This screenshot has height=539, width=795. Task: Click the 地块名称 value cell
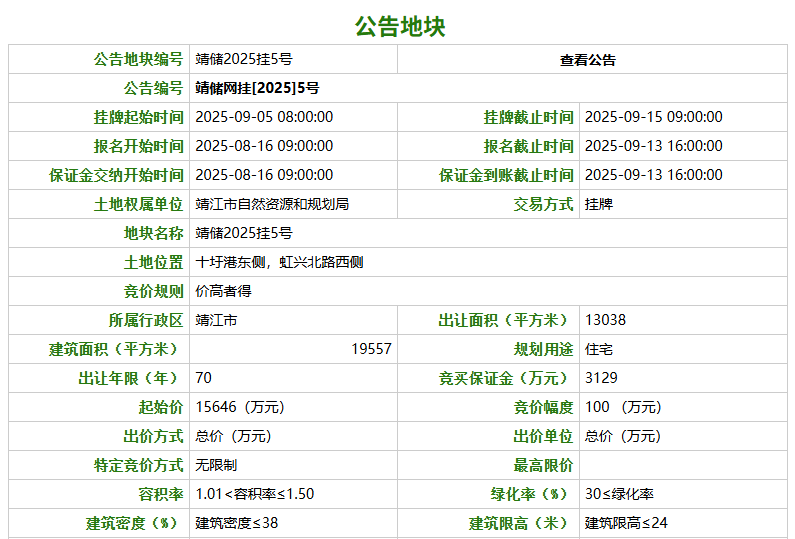(488, 233)
